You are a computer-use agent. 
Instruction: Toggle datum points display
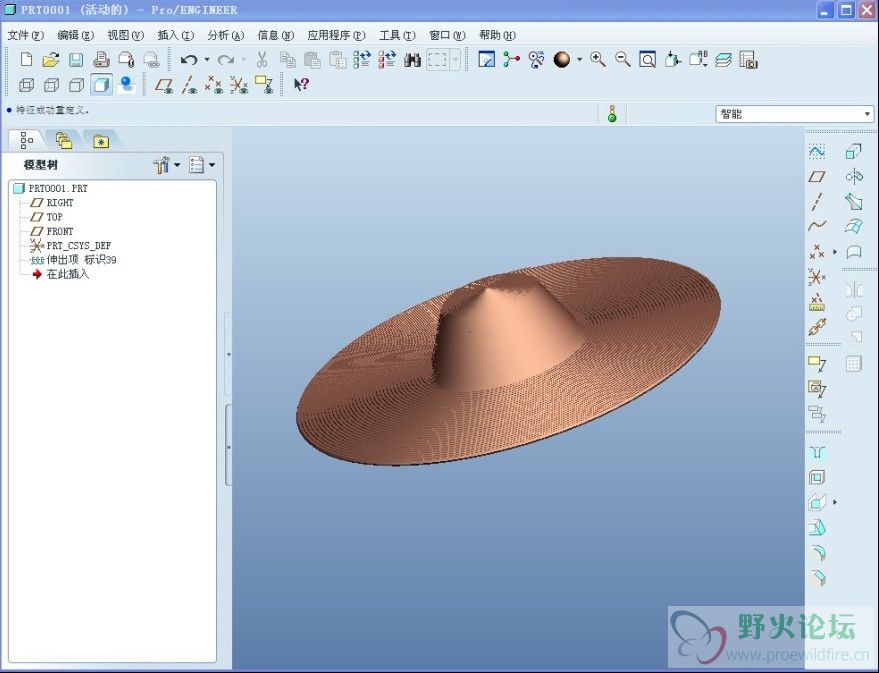tap(214, 85)
